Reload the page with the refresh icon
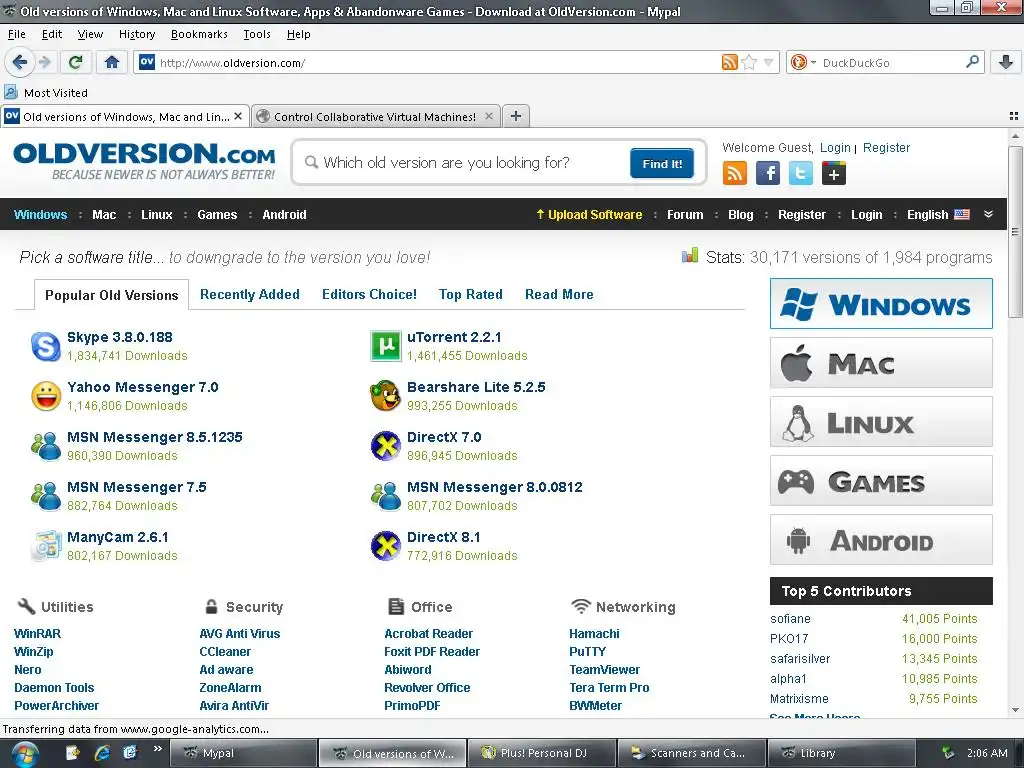The width and height of the screenshot is (1024, 768). [75, 62]
